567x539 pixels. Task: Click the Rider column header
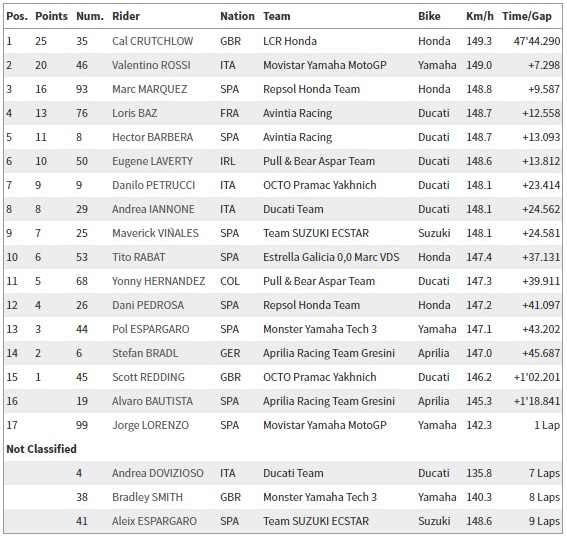click(x=126, y=16)
